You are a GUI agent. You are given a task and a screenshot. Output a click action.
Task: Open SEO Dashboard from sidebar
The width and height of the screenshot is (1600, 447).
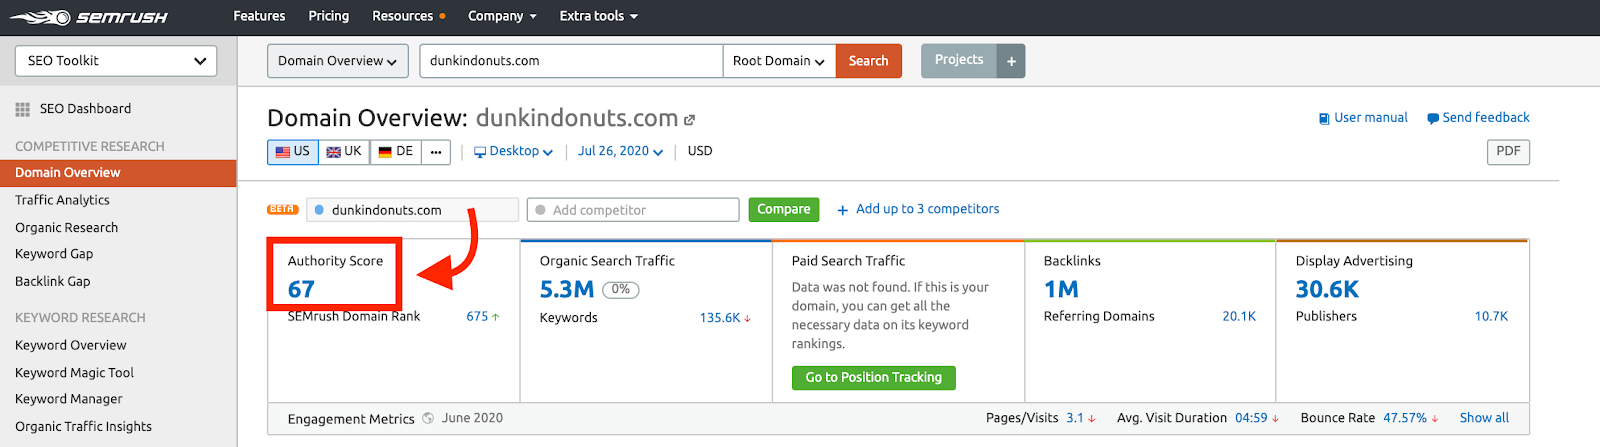(x=73, y=109)
